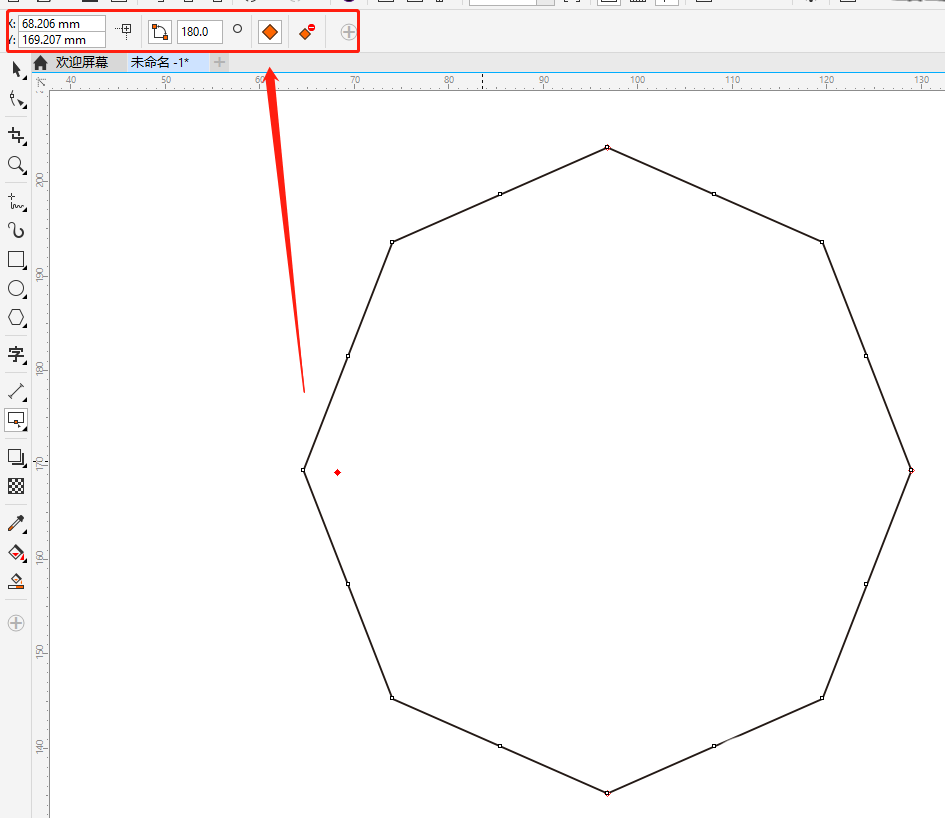Select the Ellipse tool
The width and height of the screenshot is (945, 818).
(16, 289)
